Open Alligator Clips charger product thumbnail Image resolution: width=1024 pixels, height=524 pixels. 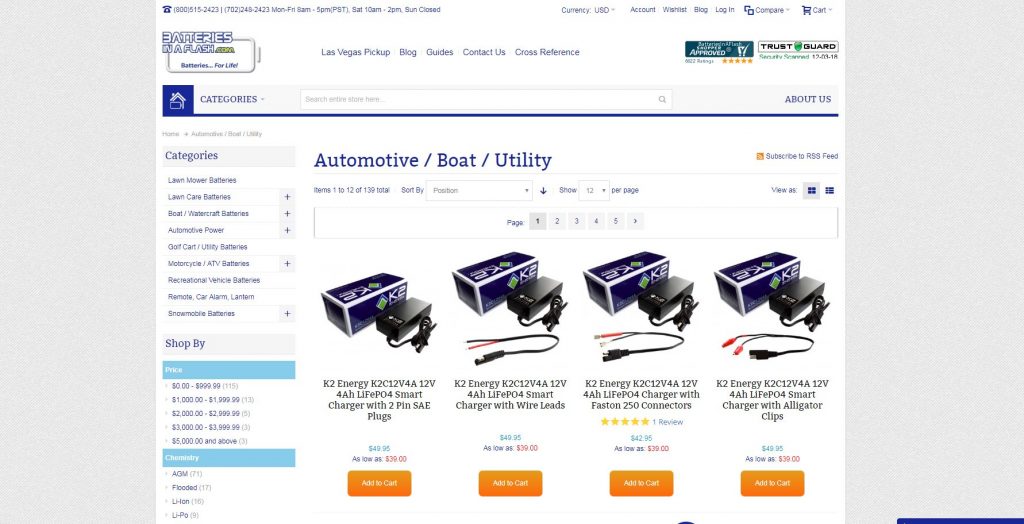point(772,307)
